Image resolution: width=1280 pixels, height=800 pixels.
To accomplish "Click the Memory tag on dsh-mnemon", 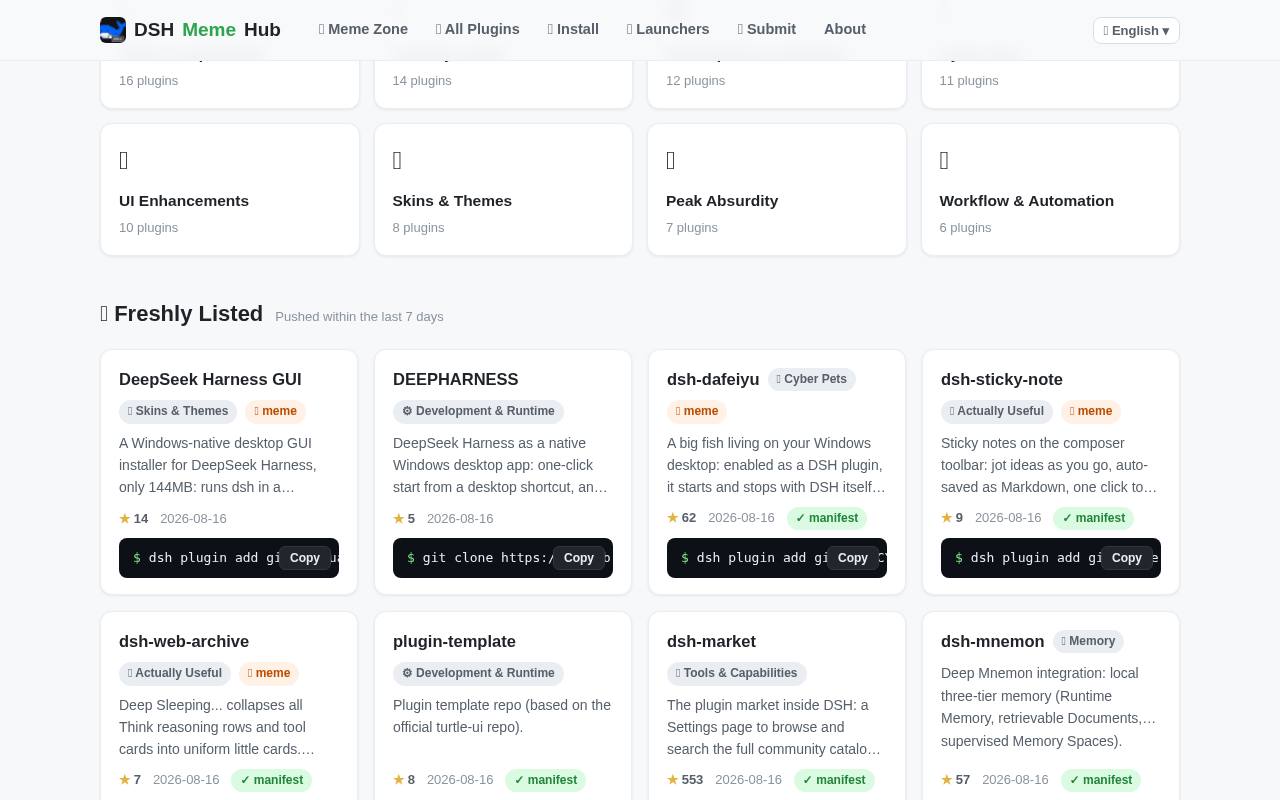I will click(x=1088, y=641).
